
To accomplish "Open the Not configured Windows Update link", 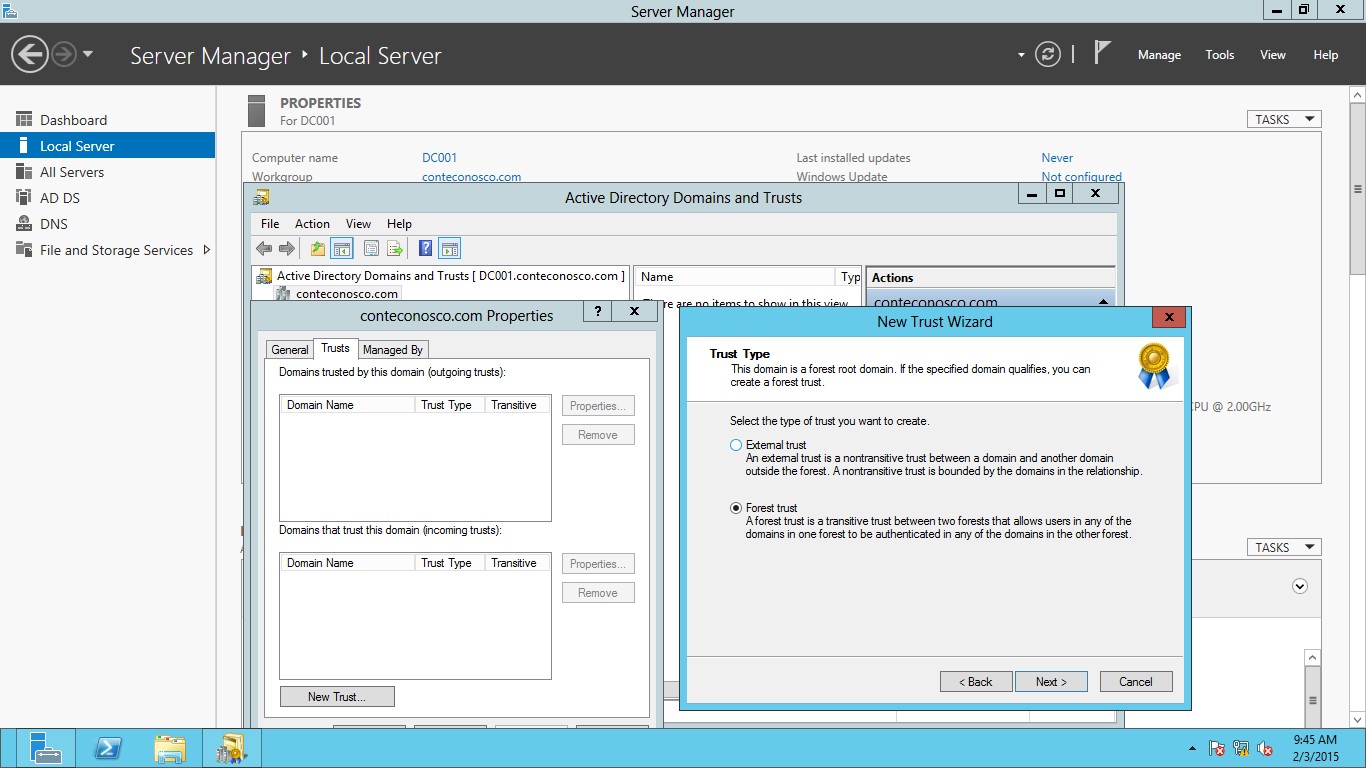I will click(x=1082, y=176).
